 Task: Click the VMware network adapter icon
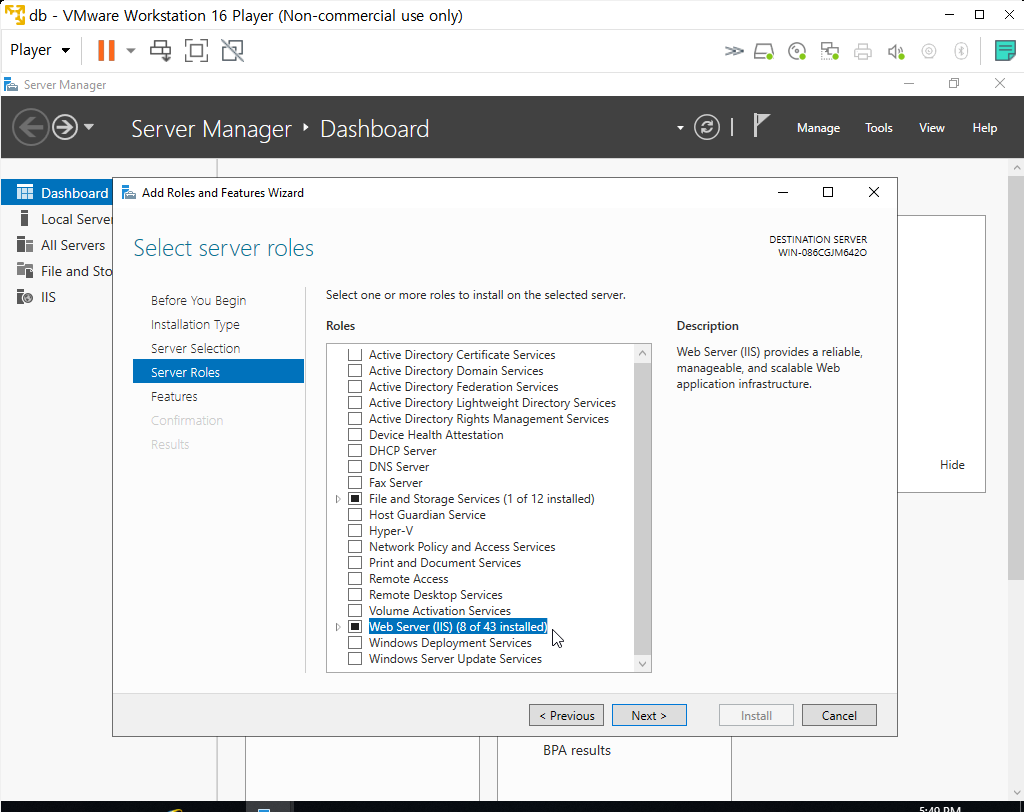(829, 51)
